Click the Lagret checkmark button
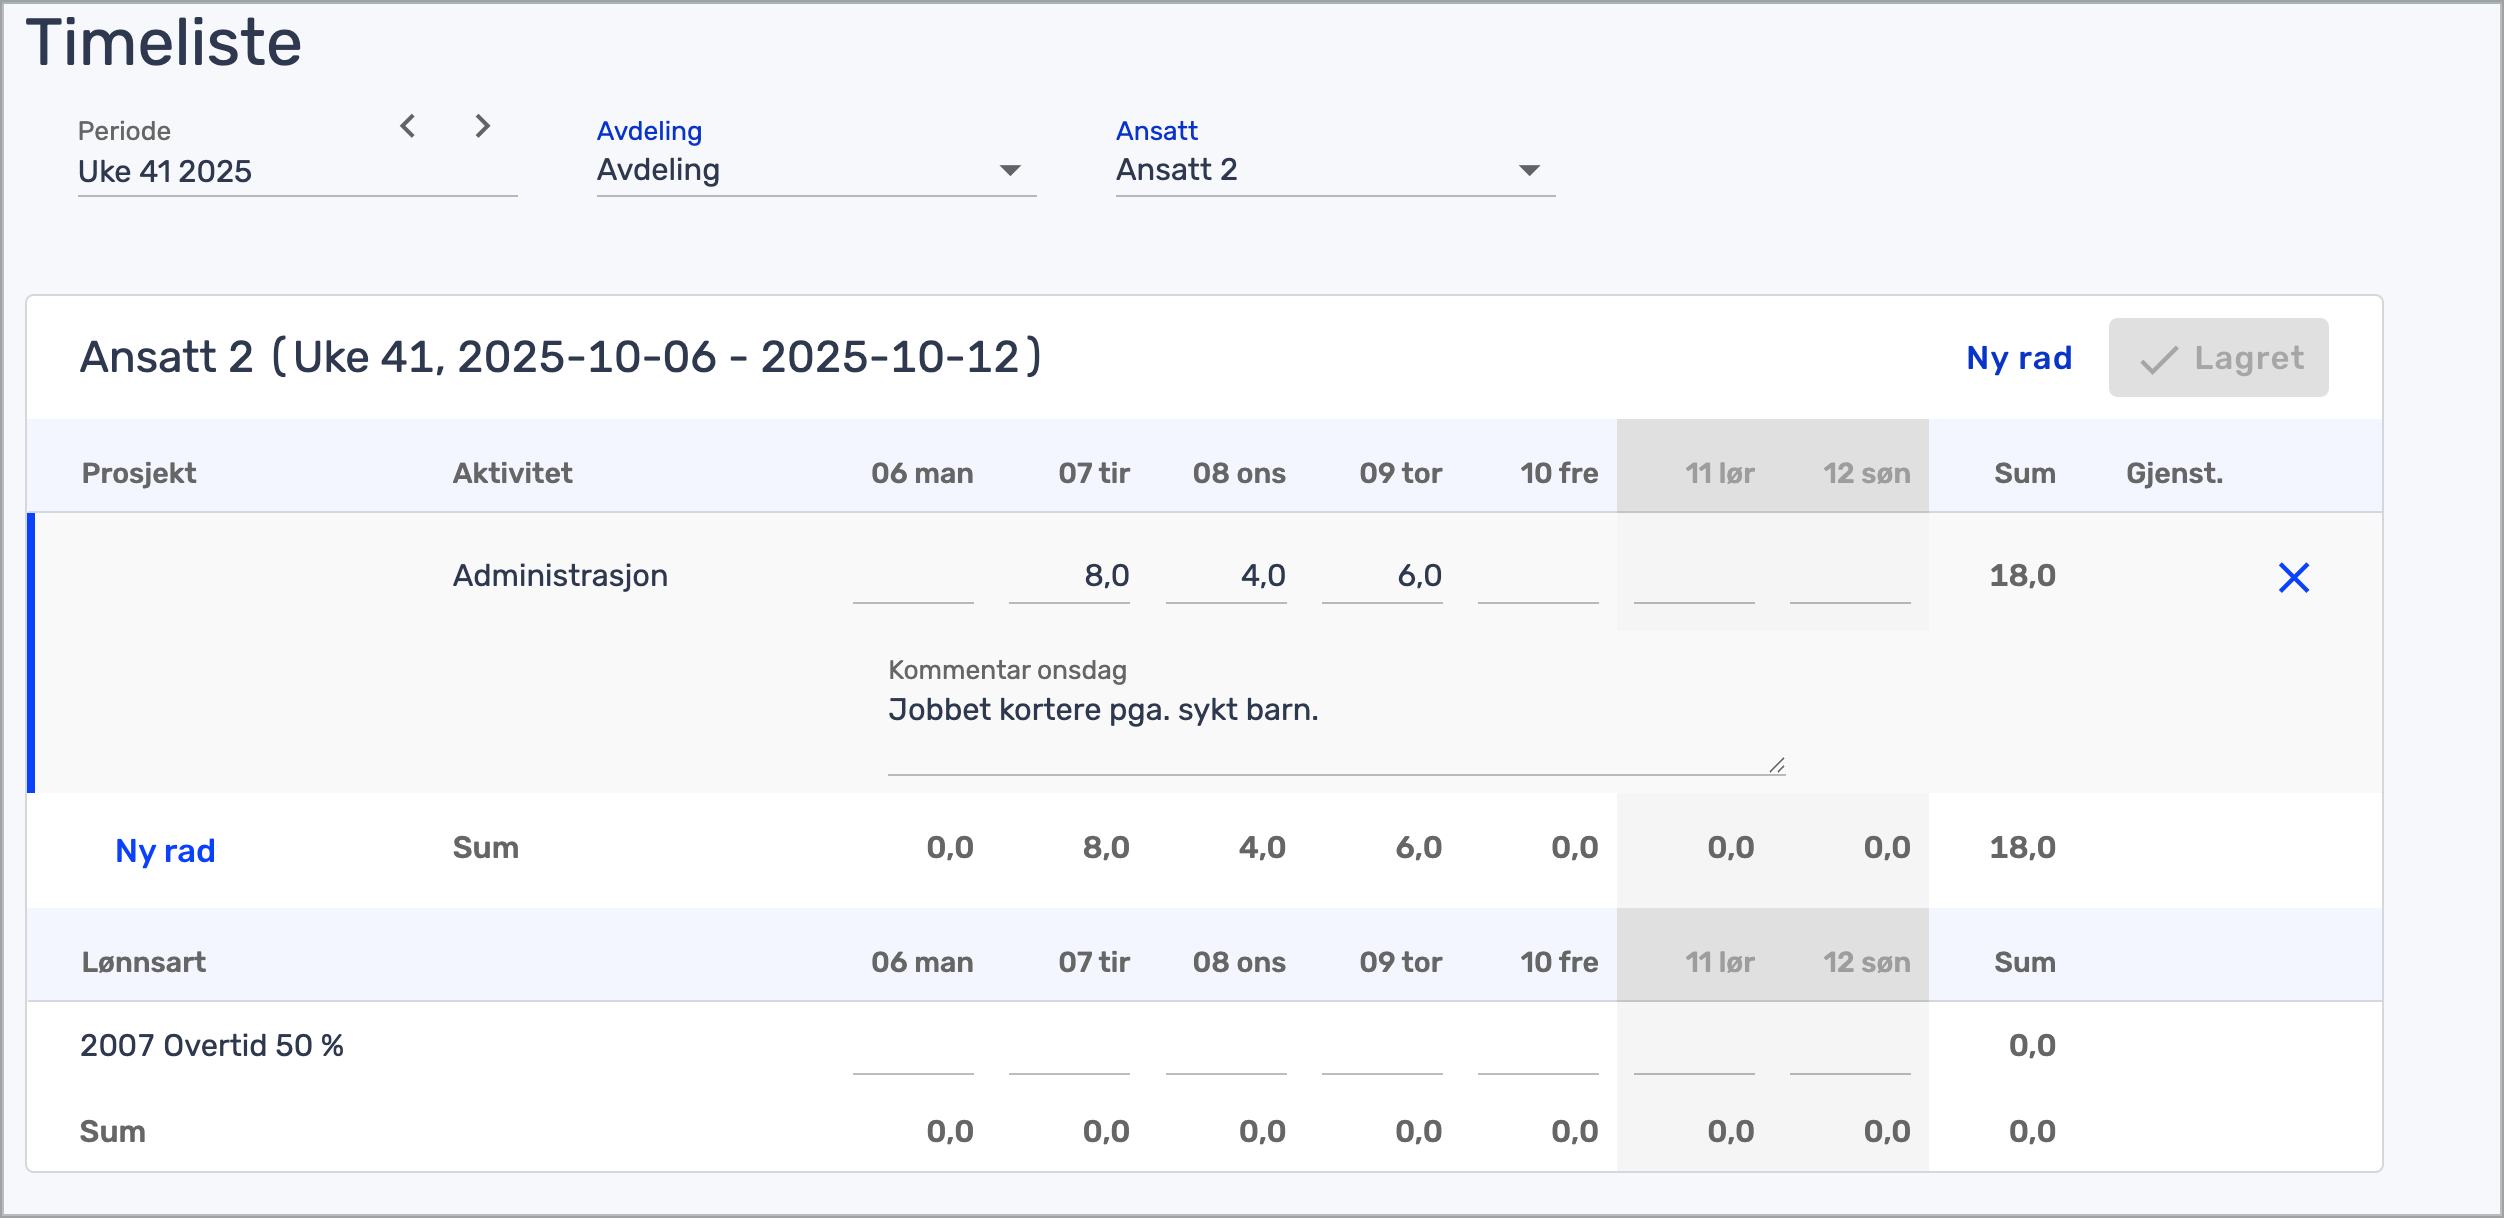Viewport: 2504px width, 1218px height. click(x=2217, y=358)
